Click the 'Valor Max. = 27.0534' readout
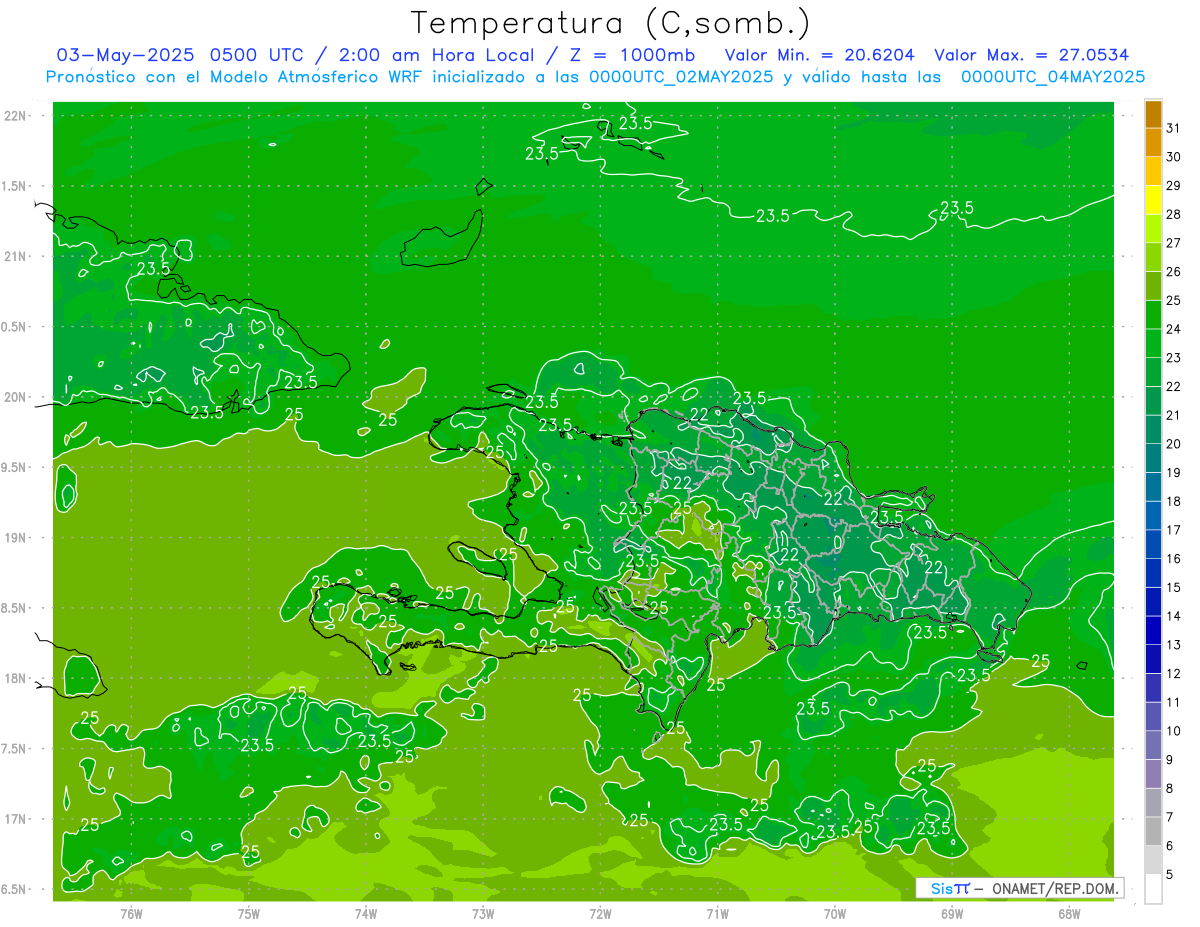1200x927 pixels. click(x=1031, y=55)
